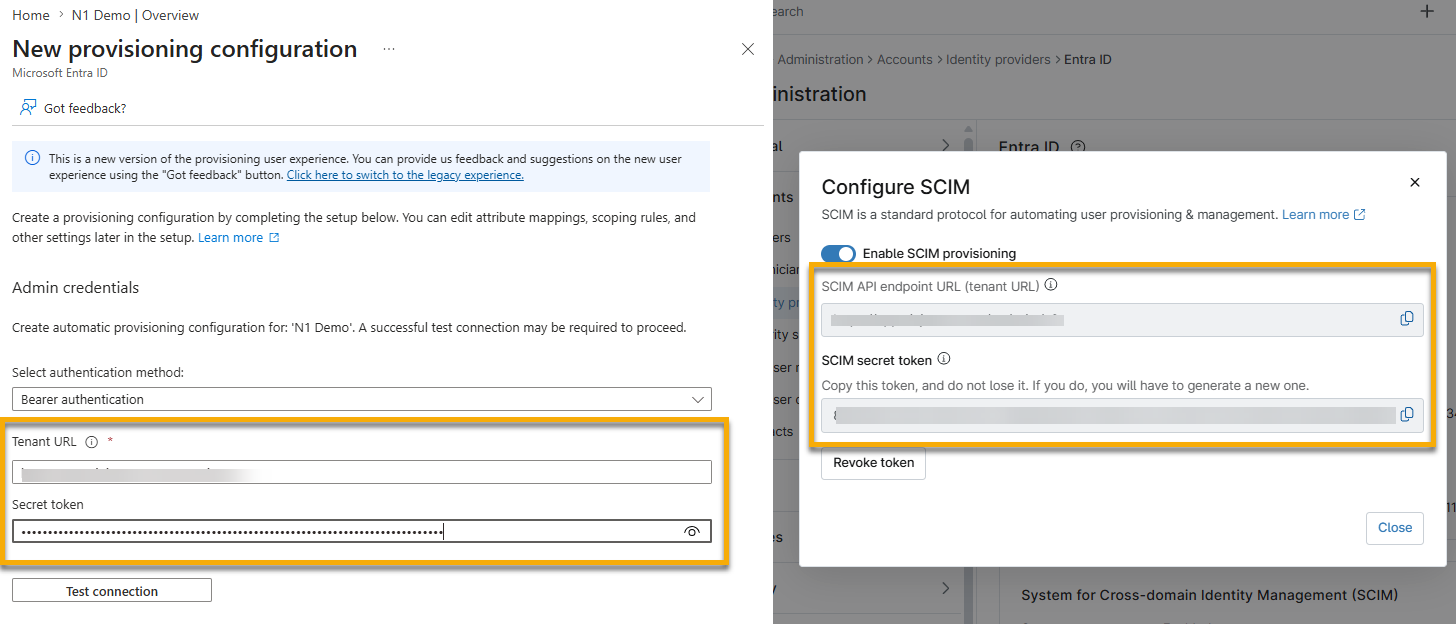Click the Close button in Configure SCIM

(1394, 528)
